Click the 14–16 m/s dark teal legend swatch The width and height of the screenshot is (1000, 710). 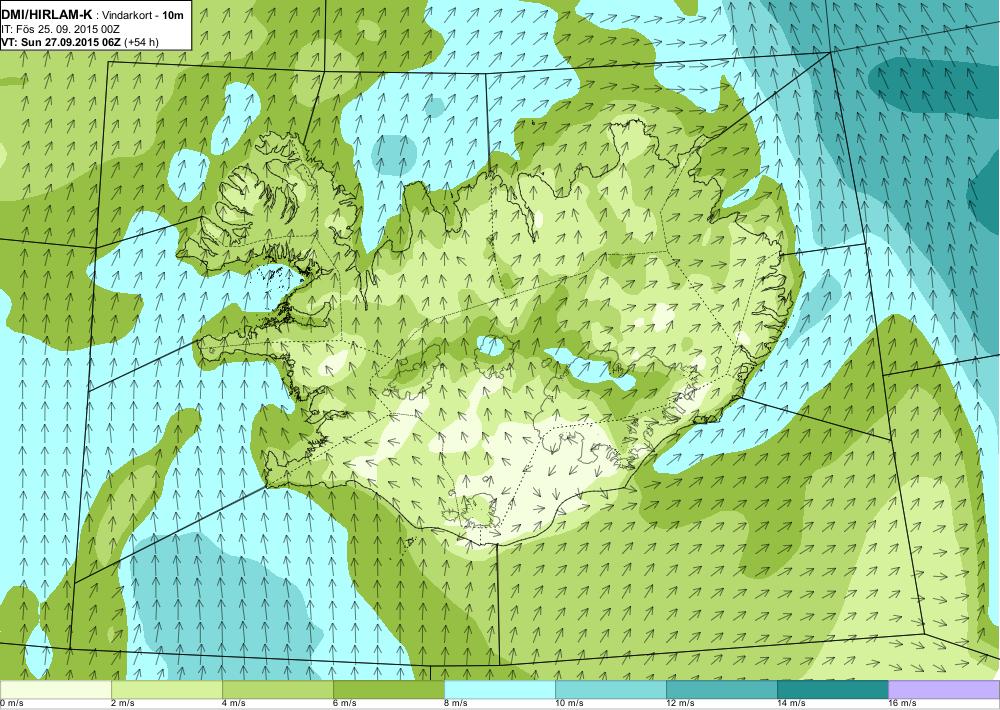[x=833, y=690]
